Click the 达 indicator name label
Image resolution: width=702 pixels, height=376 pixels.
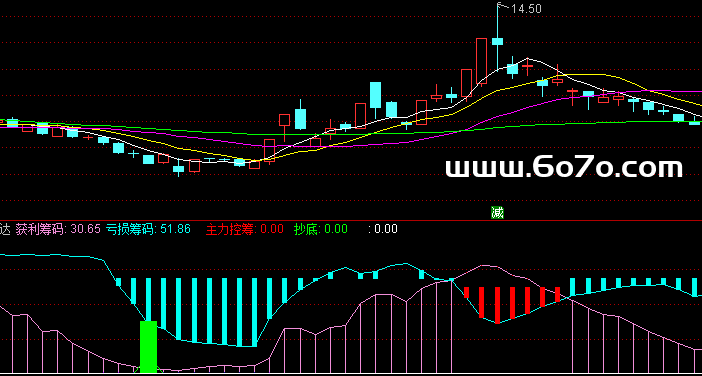5,229
